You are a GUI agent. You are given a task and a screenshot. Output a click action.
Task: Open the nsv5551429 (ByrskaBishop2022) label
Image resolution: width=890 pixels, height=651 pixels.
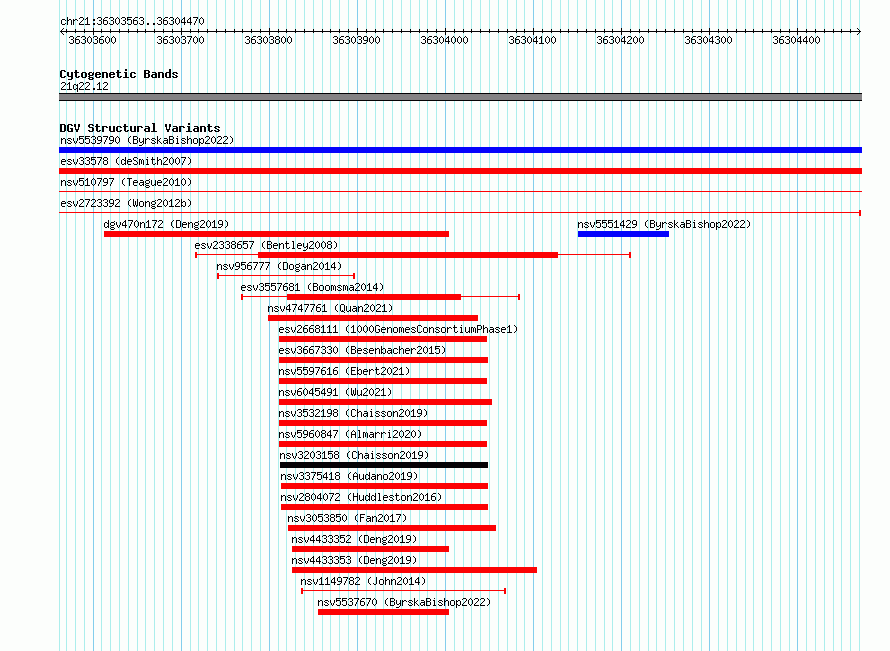(664, 224)
